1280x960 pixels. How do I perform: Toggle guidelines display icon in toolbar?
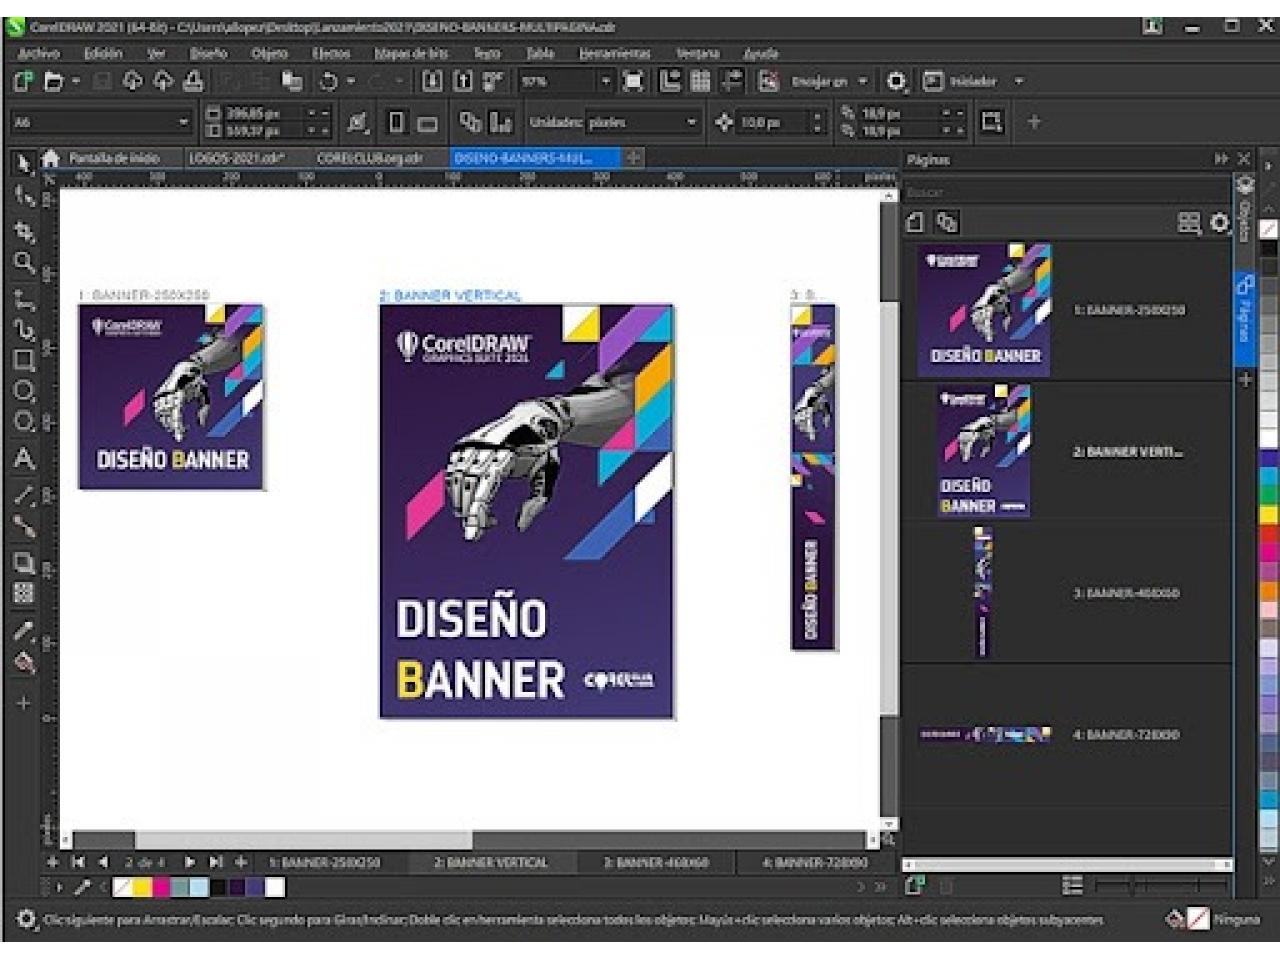tap(732, 81)
